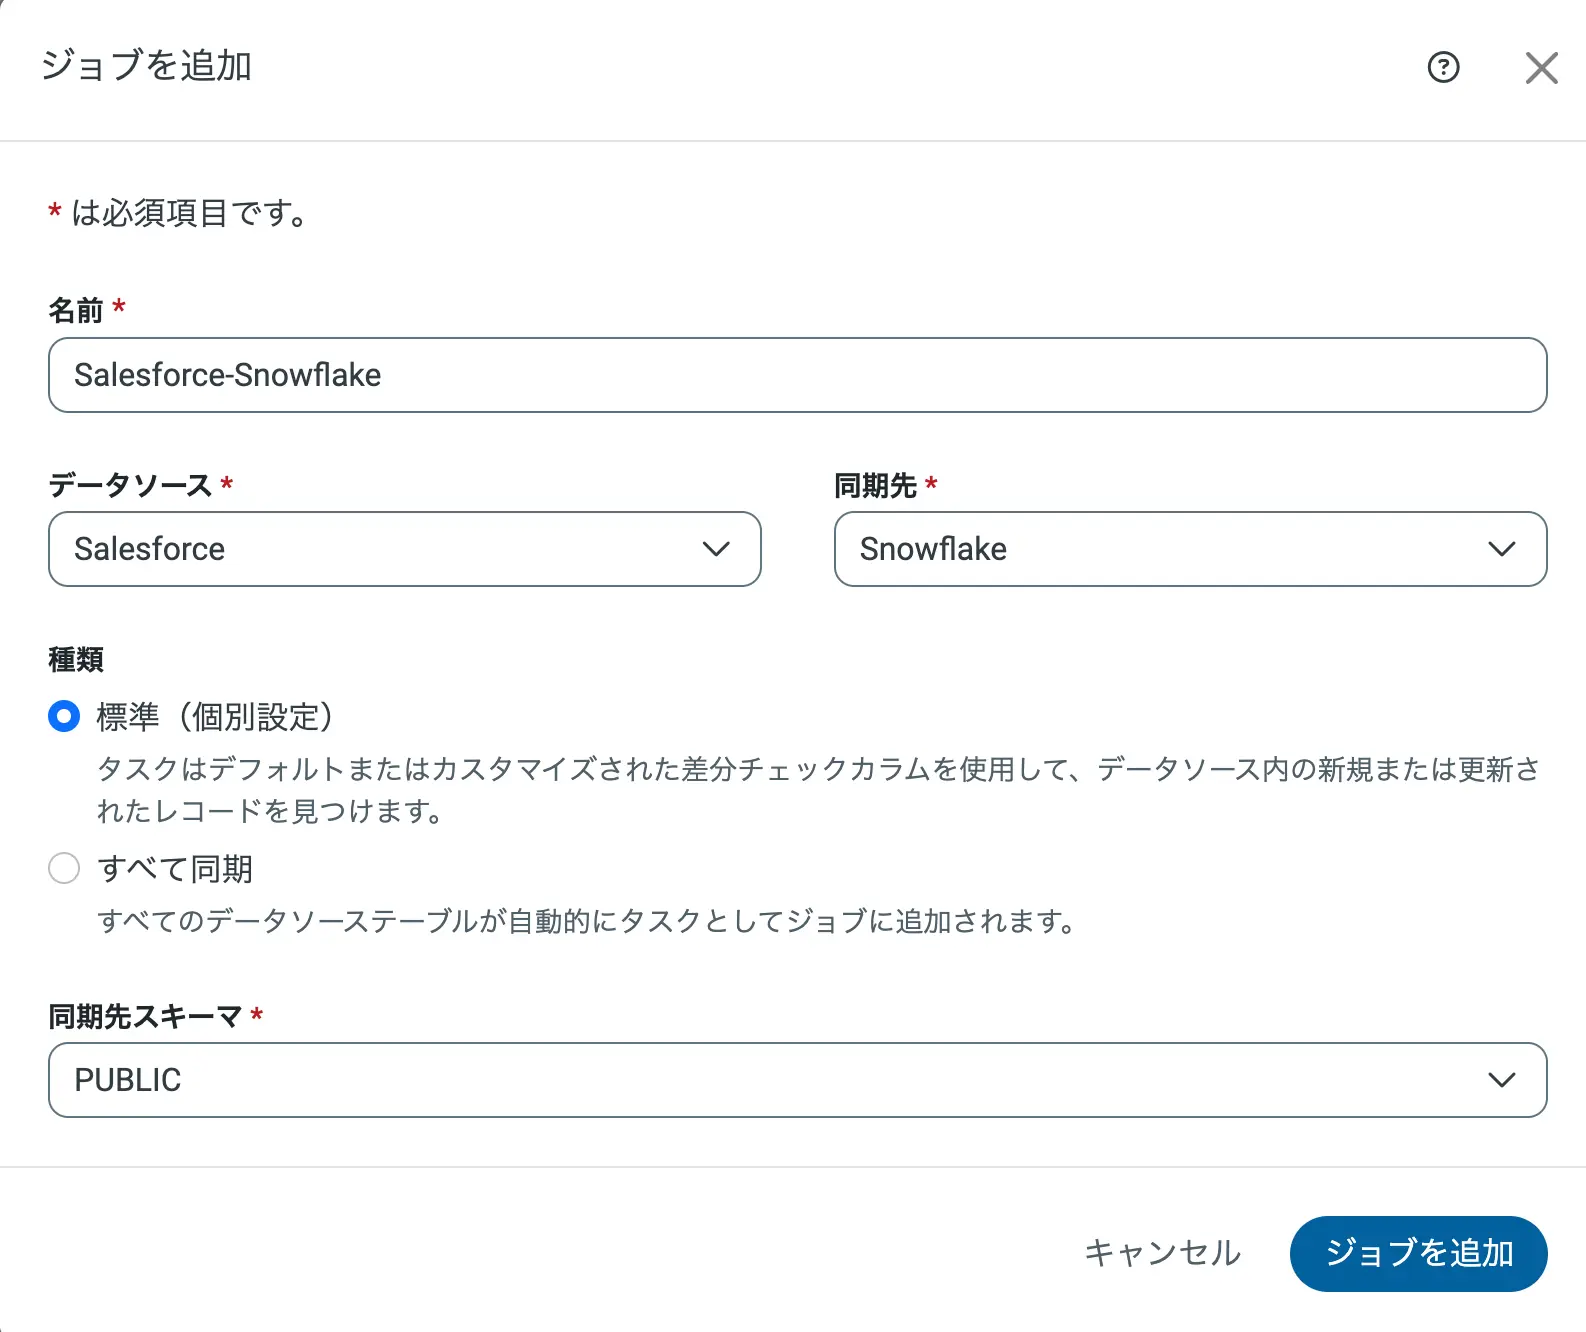Open the Salesforce data source dropdown

pyautogui.click(x=380, y=549)
